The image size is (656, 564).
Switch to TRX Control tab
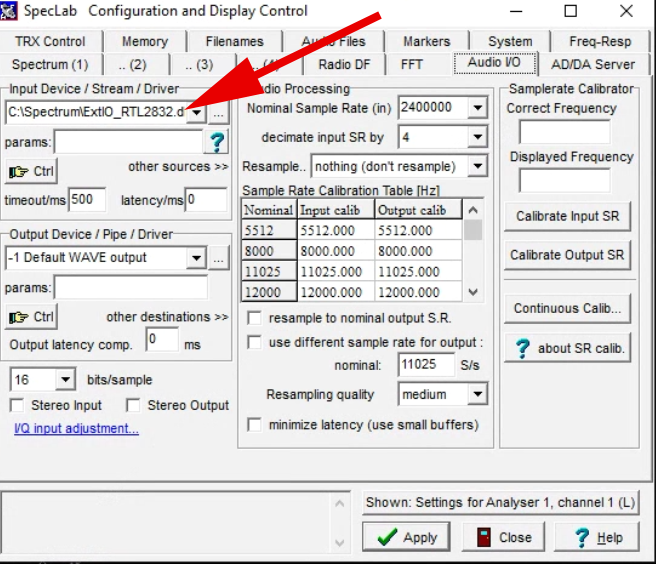[x=50, y=41]
